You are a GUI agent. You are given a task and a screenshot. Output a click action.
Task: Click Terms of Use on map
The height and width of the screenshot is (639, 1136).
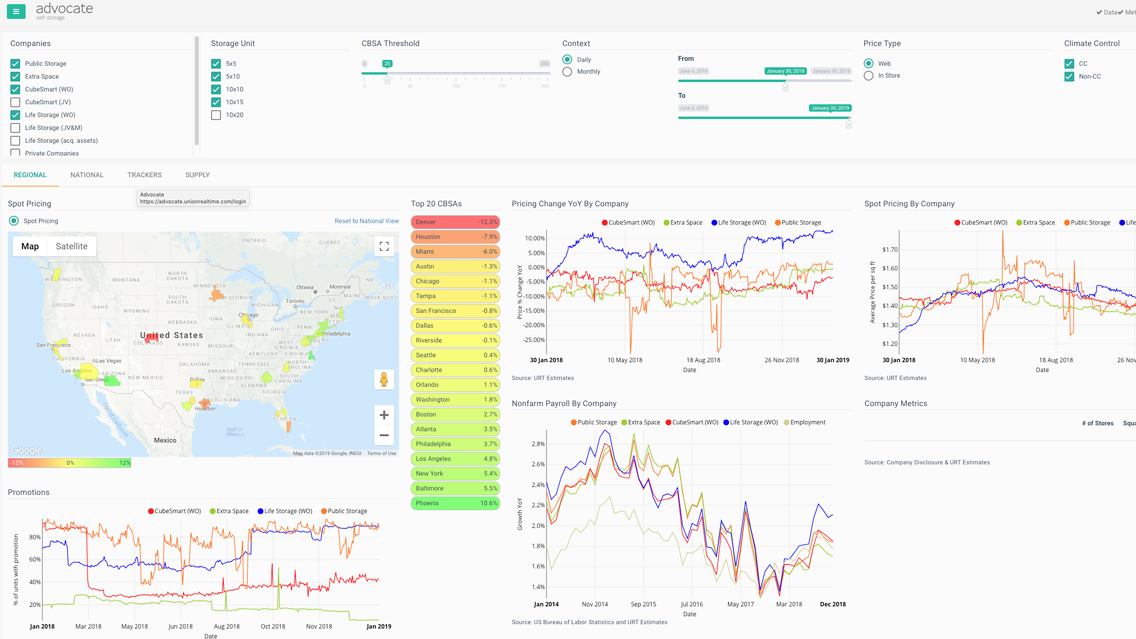(x=381, y=454)
